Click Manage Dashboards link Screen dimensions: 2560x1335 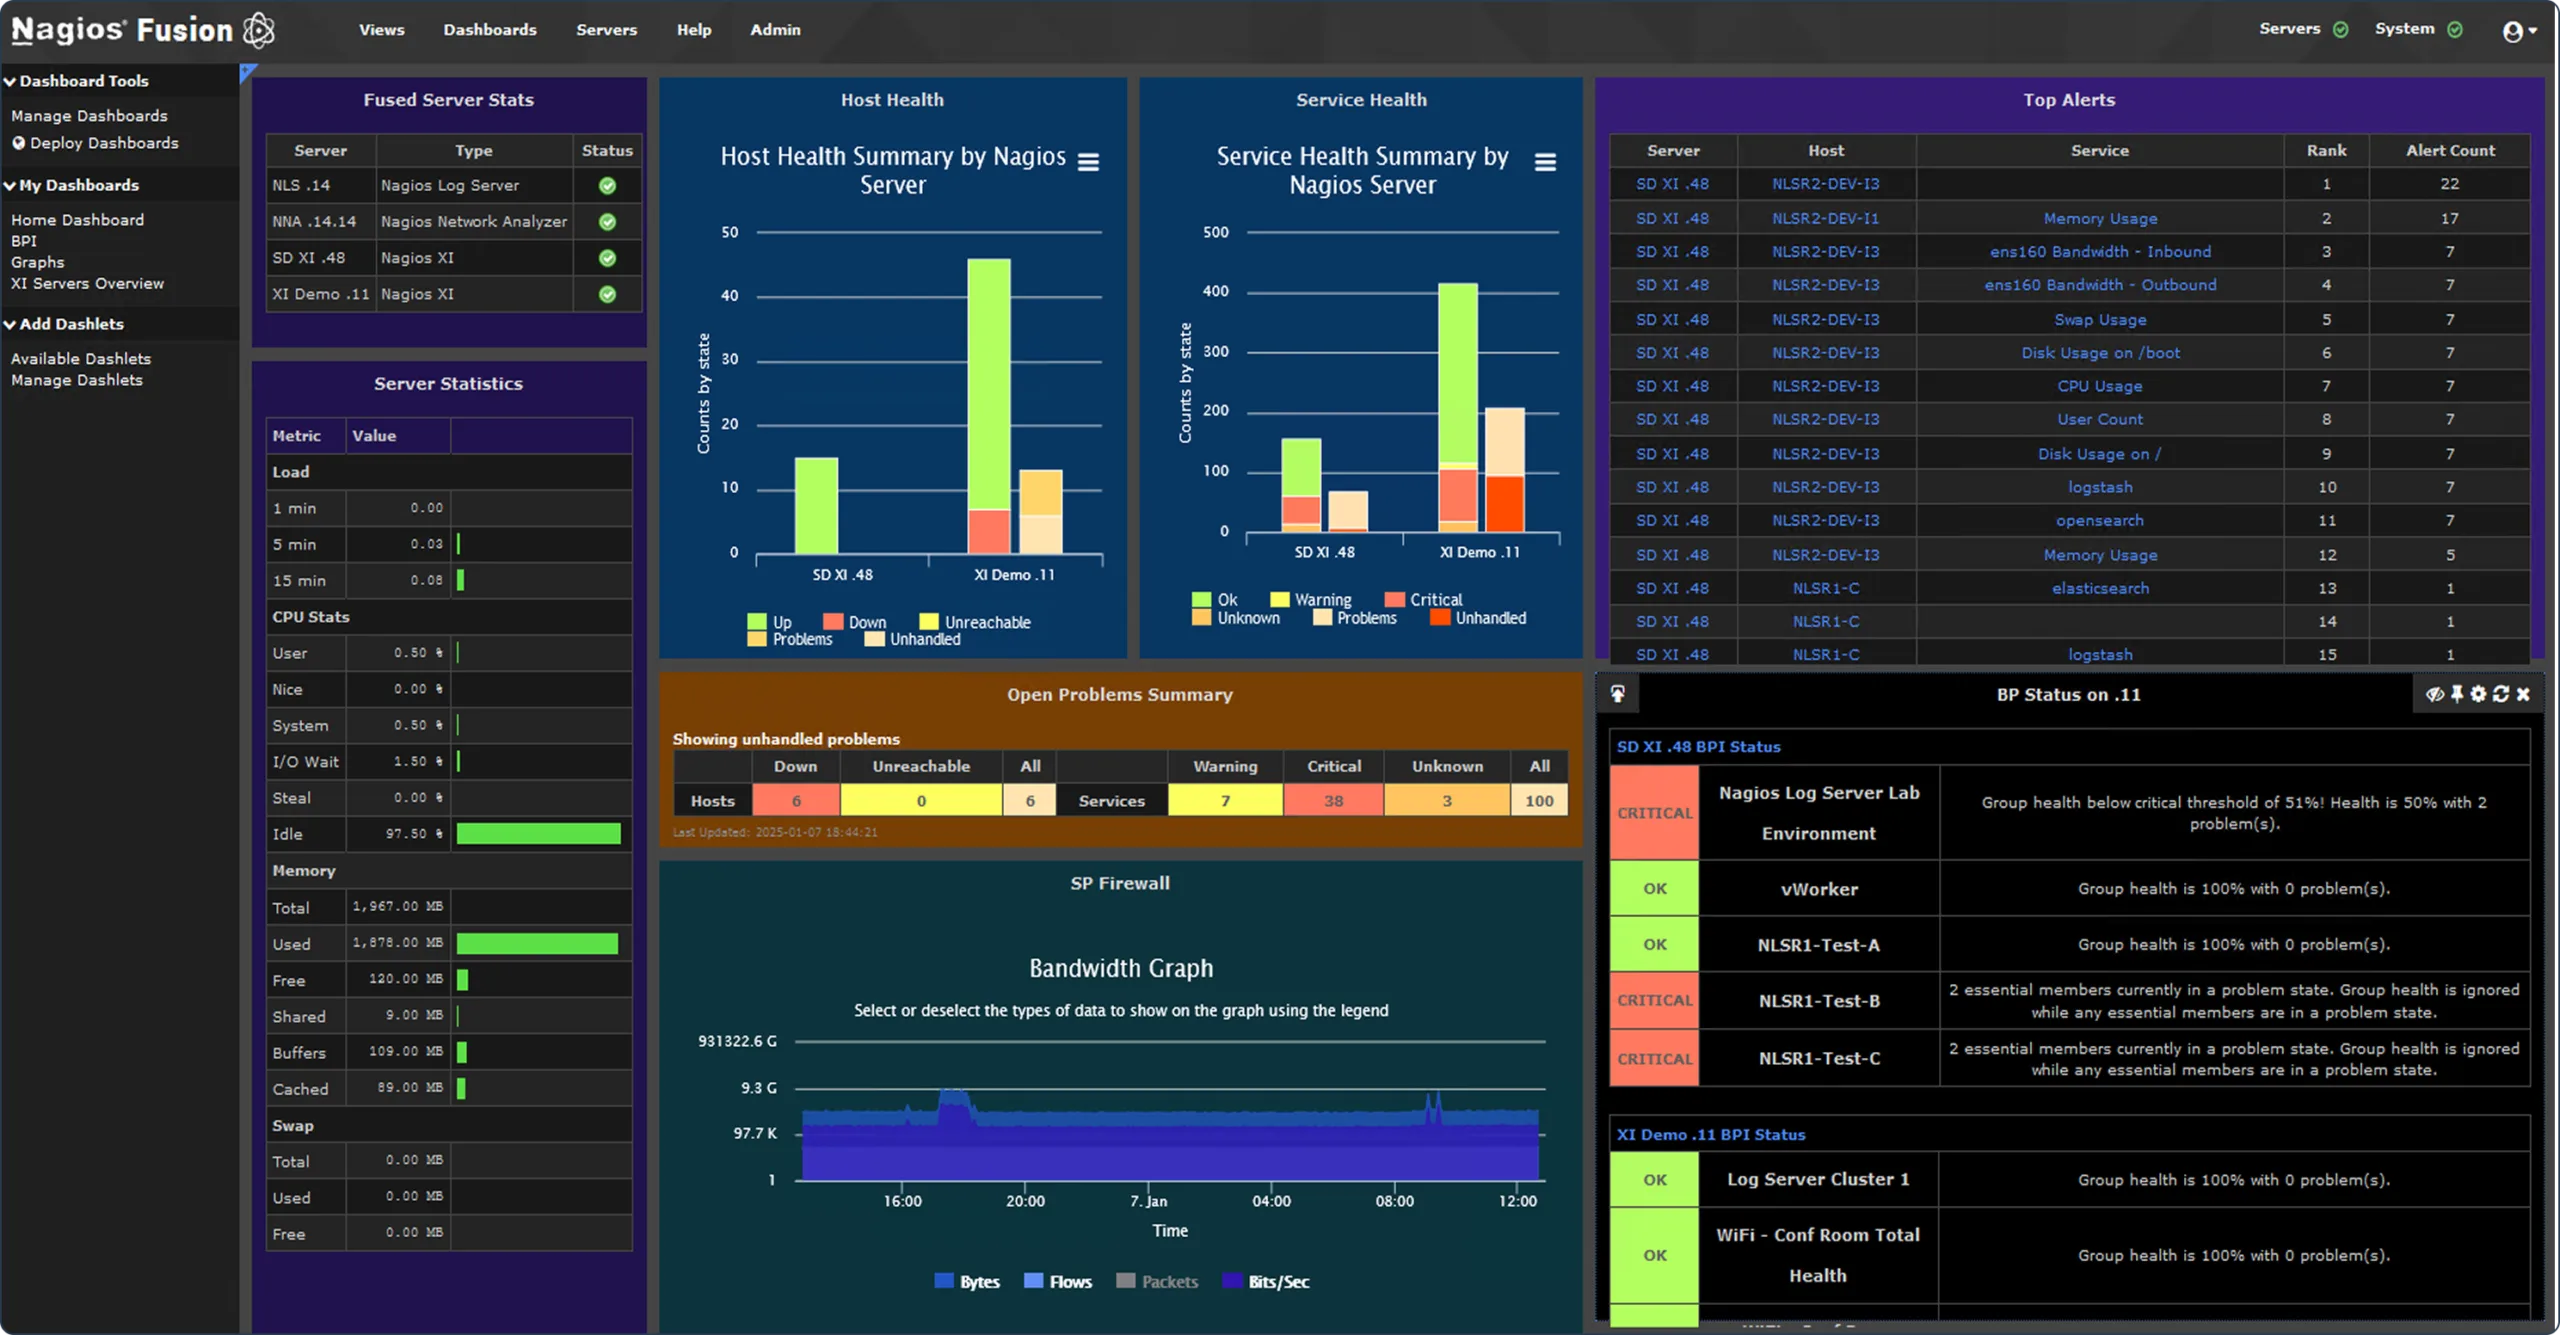89,116
